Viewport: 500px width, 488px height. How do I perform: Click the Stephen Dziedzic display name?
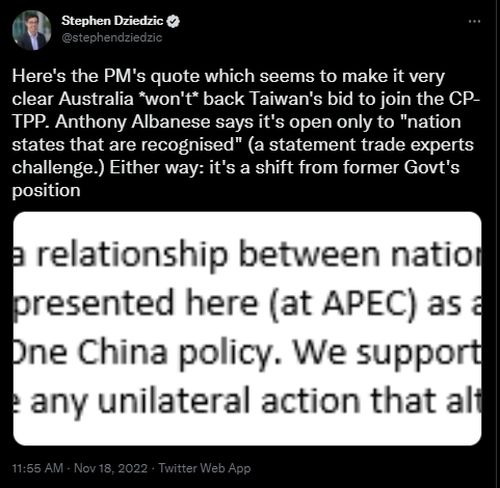[112, 21]
